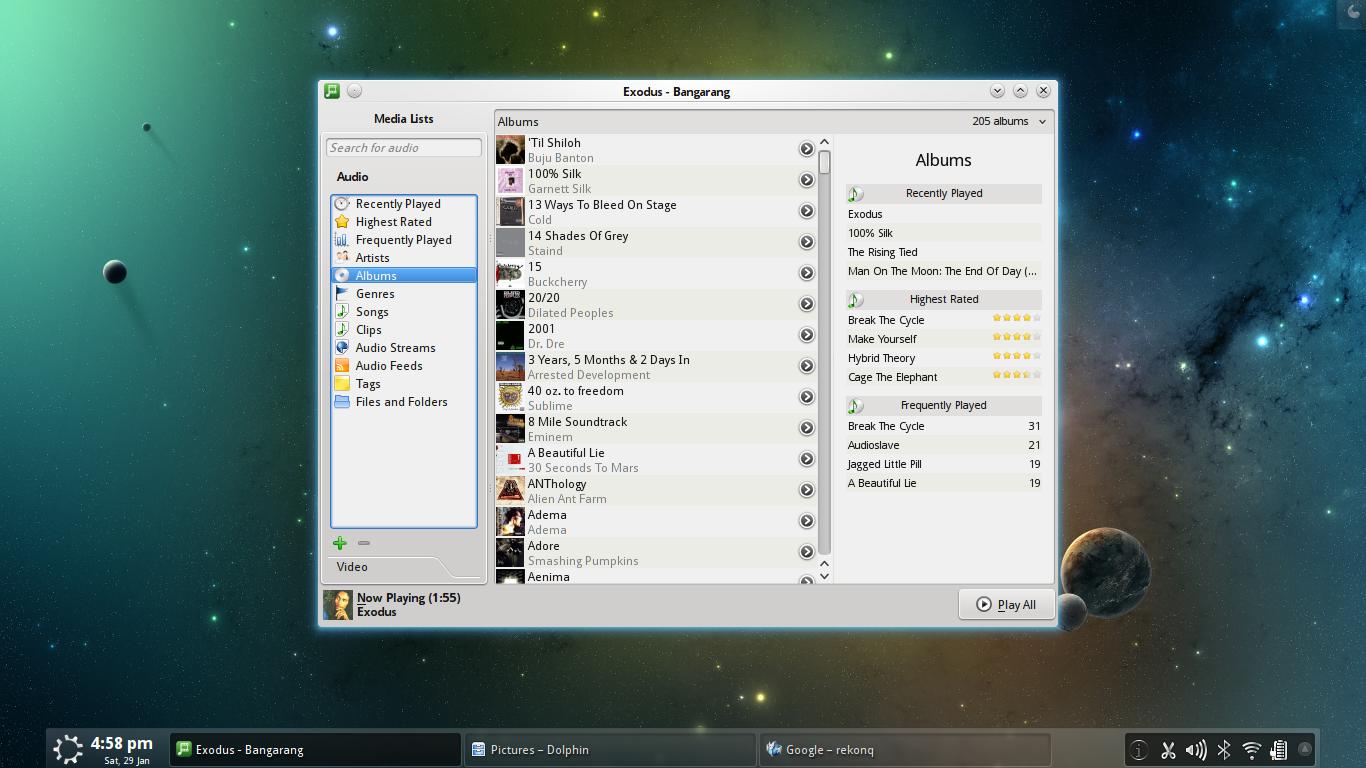
Task: Show hidden tray icons arrow
Action: (x=1304, y=748)
